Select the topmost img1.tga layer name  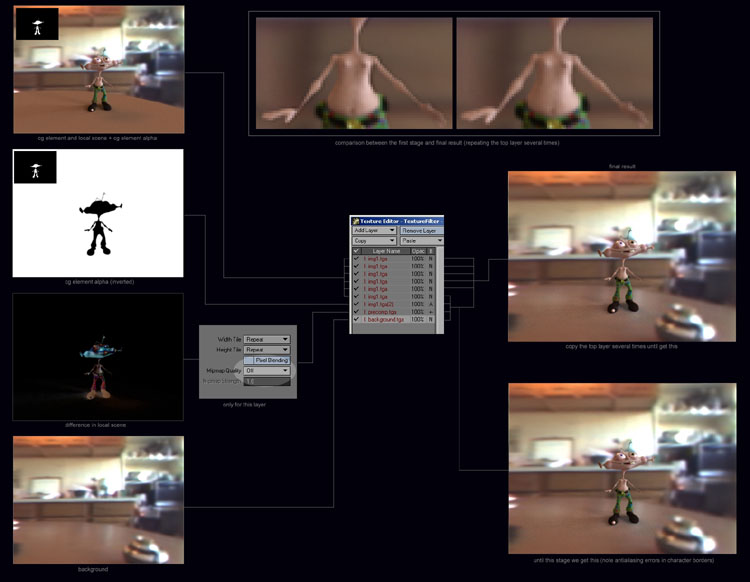(377, 259)
